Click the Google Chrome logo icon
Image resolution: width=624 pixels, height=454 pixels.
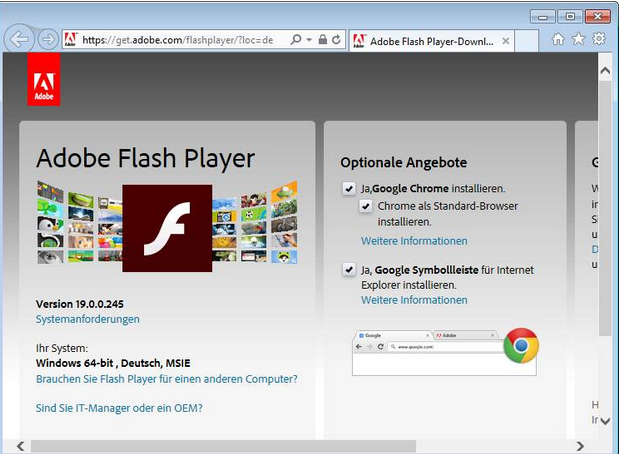[x=521, y=345]
